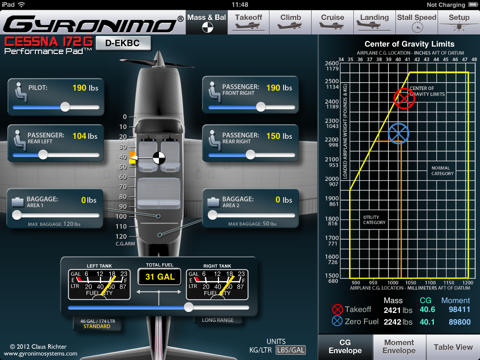This screenshot has height=360, width=480.
Task: Select the Standard 46 GAL tank option
Action: click(x=97, y=324)
